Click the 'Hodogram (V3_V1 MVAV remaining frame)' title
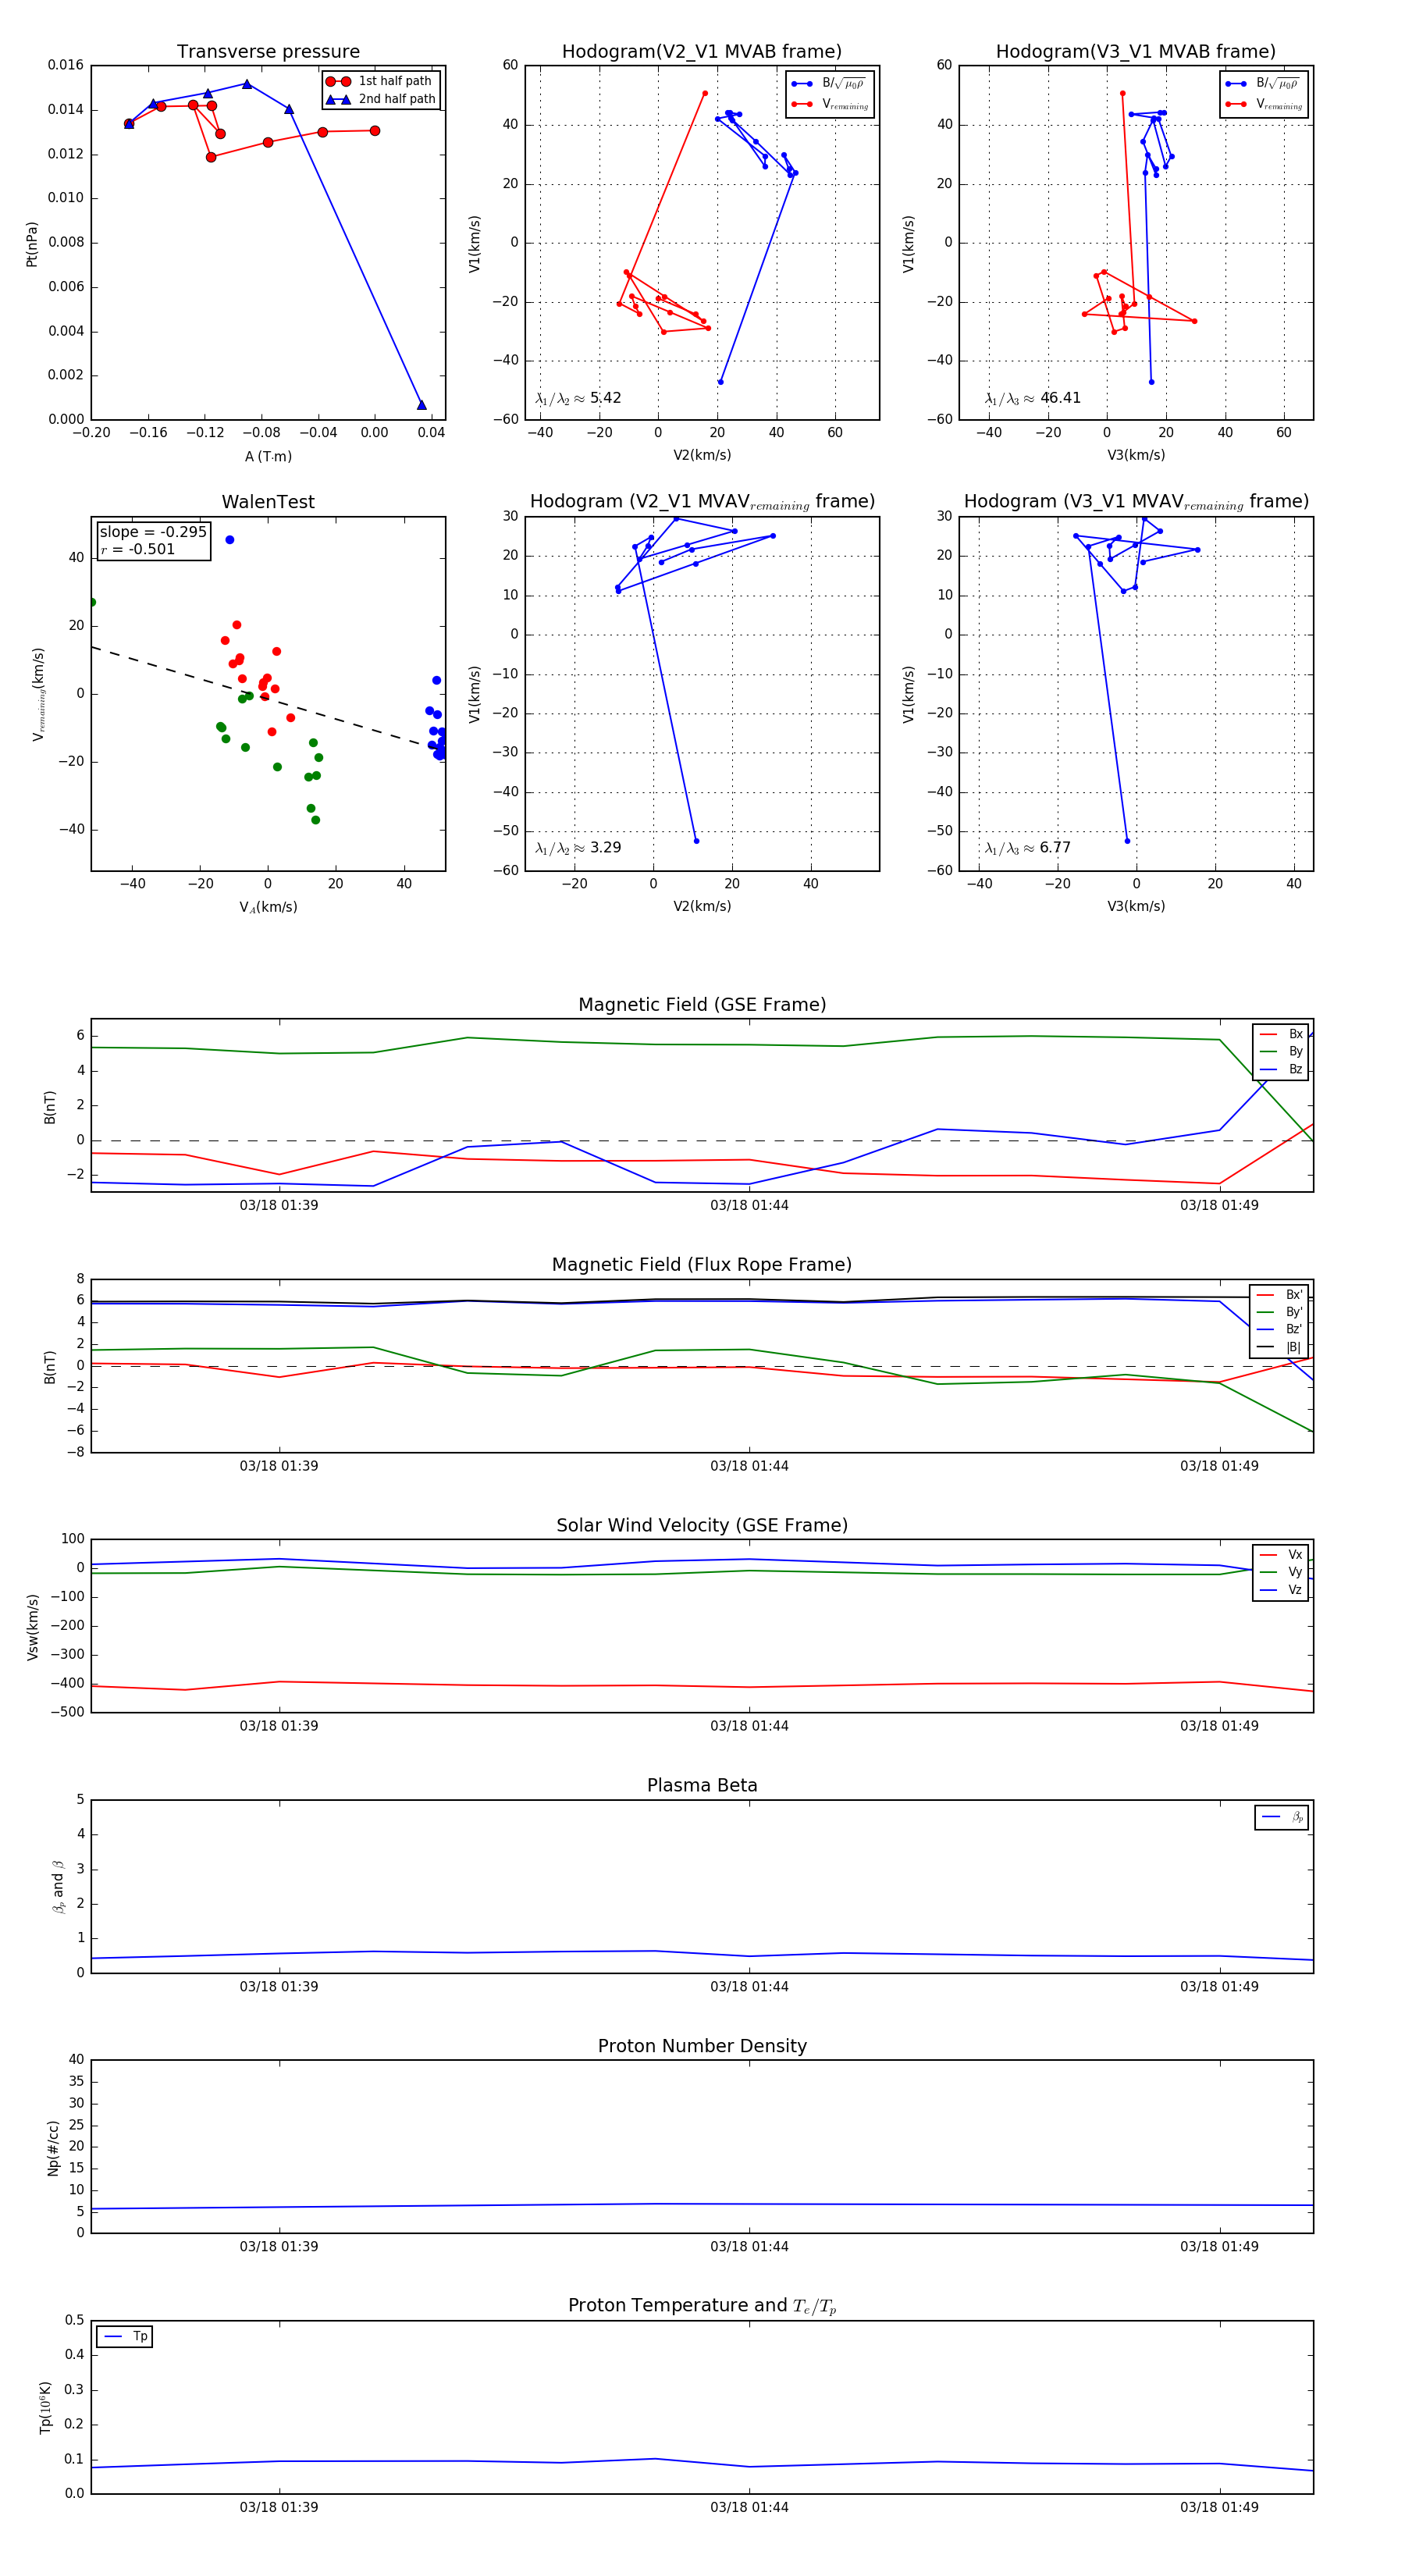Viewport: 1405px width, 2576px height. coord(1136,502)
